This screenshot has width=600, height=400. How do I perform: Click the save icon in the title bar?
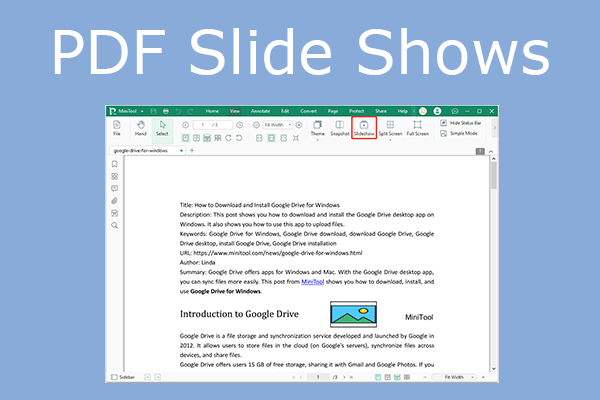tap(153, 111)
